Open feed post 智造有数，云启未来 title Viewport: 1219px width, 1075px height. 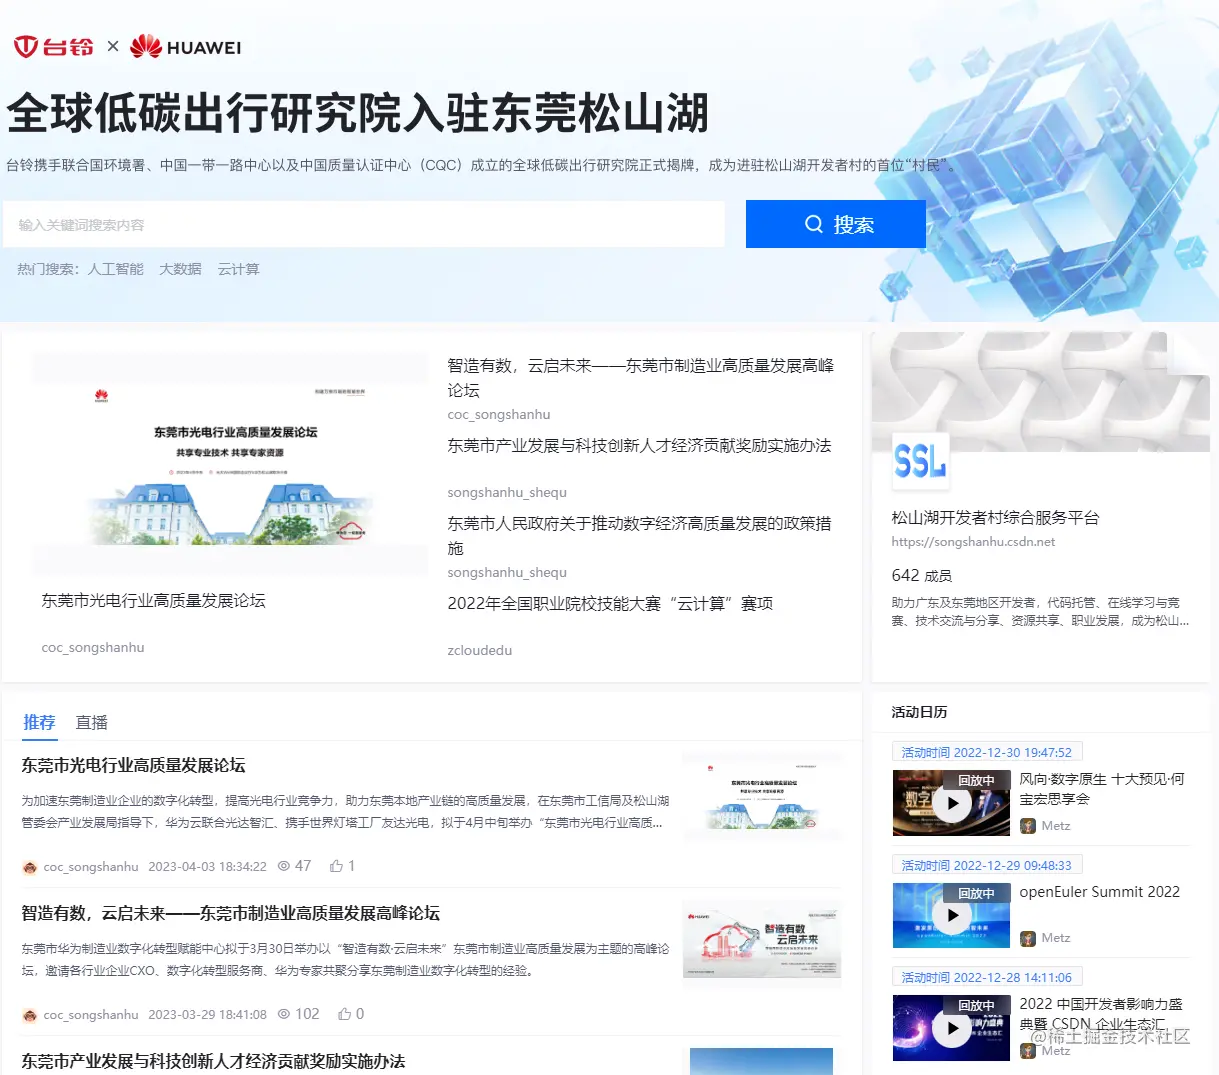230,913
